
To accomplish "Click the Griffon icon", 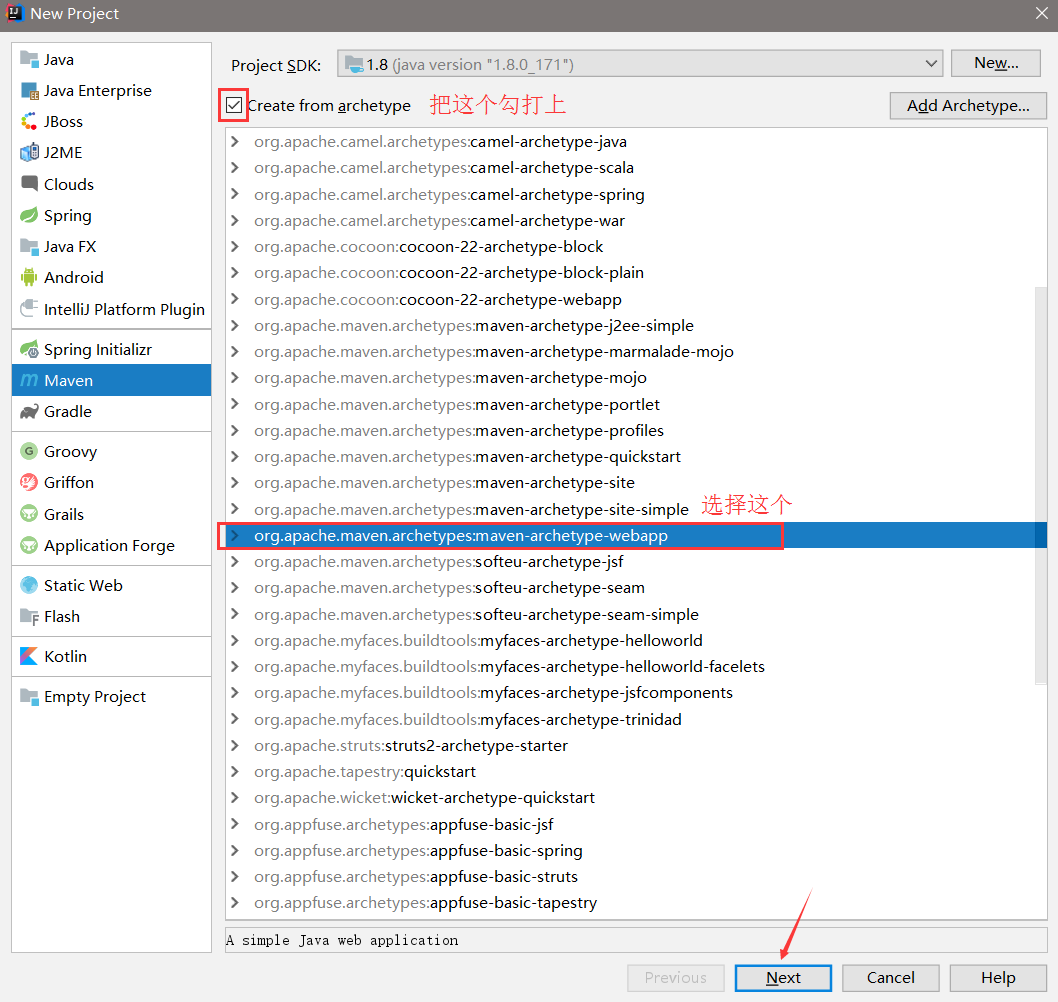I will pos(29,482).
